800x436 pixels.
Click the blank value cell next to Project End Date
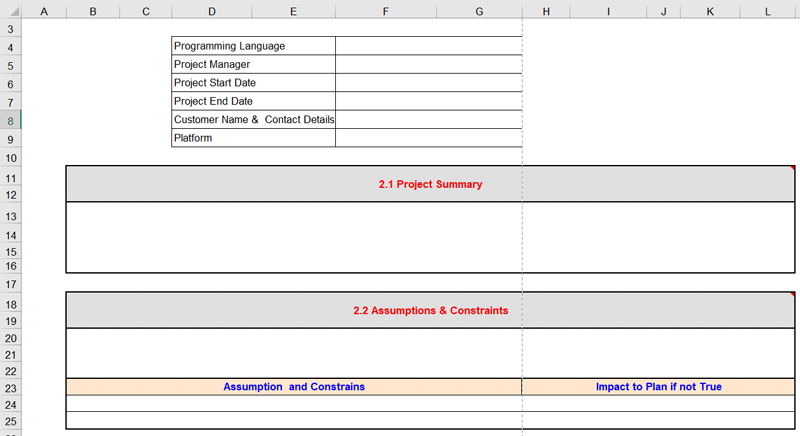tap(428, 101)
